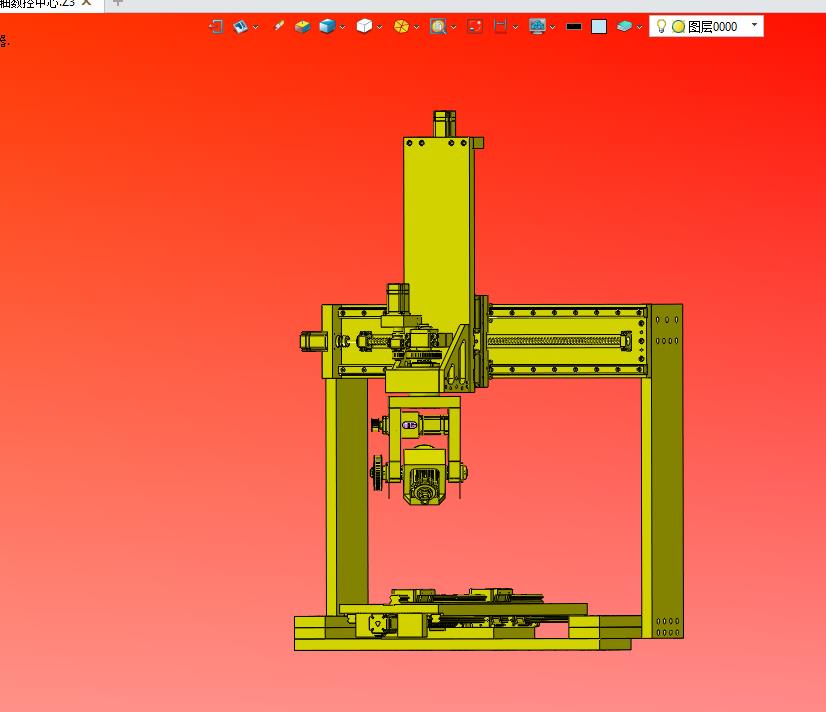Click the plus button to add new tab
Viewport: 826px width, 712px height.
(x=118, y=3)
